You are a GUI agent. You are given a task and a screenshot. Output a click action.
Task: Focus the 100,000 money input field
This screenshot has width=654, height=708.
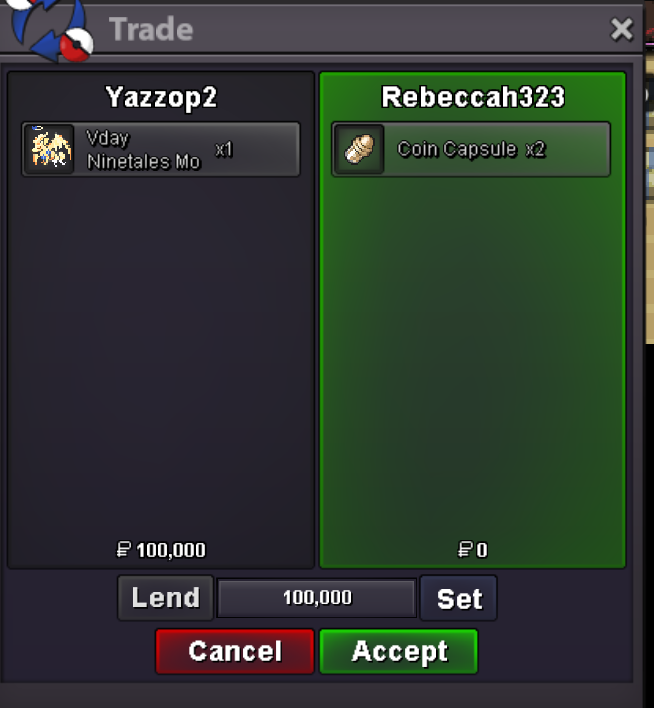pyautogui.click(x=317, y=598)
